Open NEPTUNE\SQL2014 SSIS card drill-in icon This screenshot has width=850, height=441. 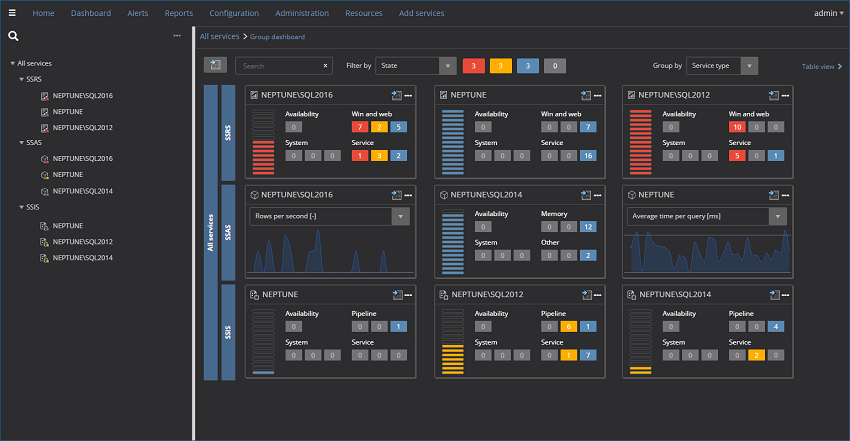point(774,295)
